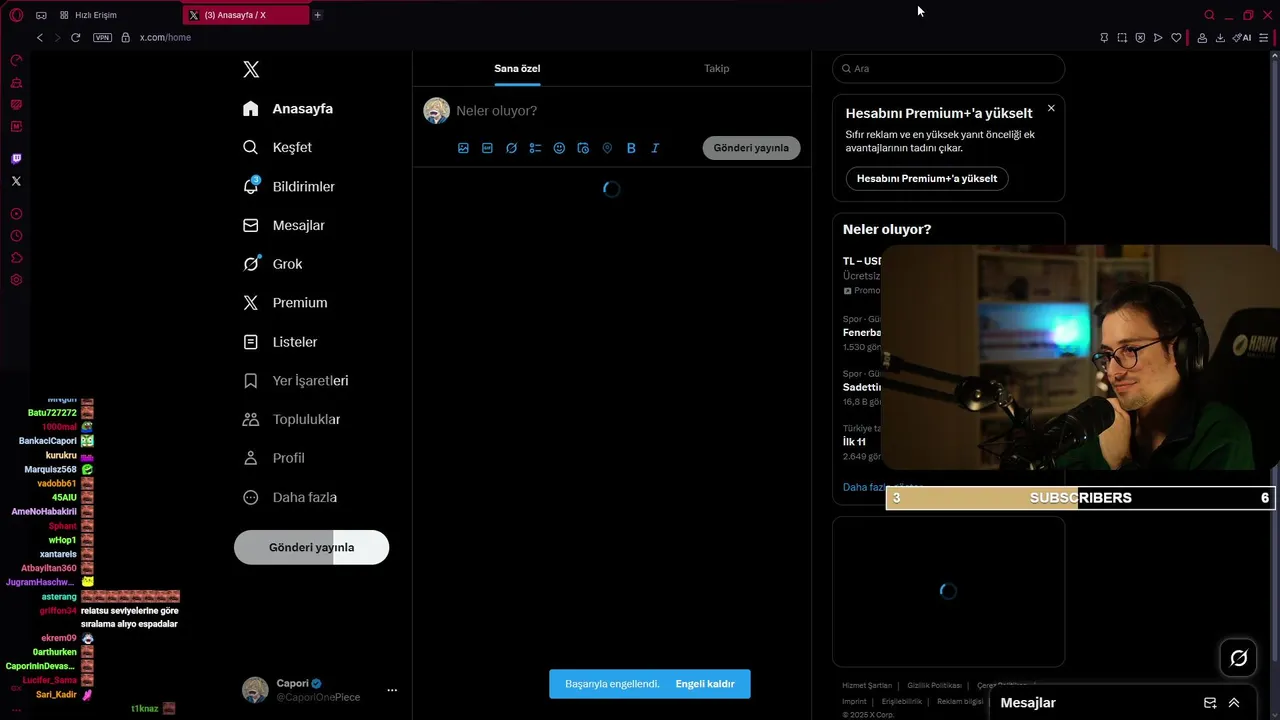The width and height of the screenshot is (1280, 720).
Task: Open account options dots next to Capori
Action: coord(392,690)
